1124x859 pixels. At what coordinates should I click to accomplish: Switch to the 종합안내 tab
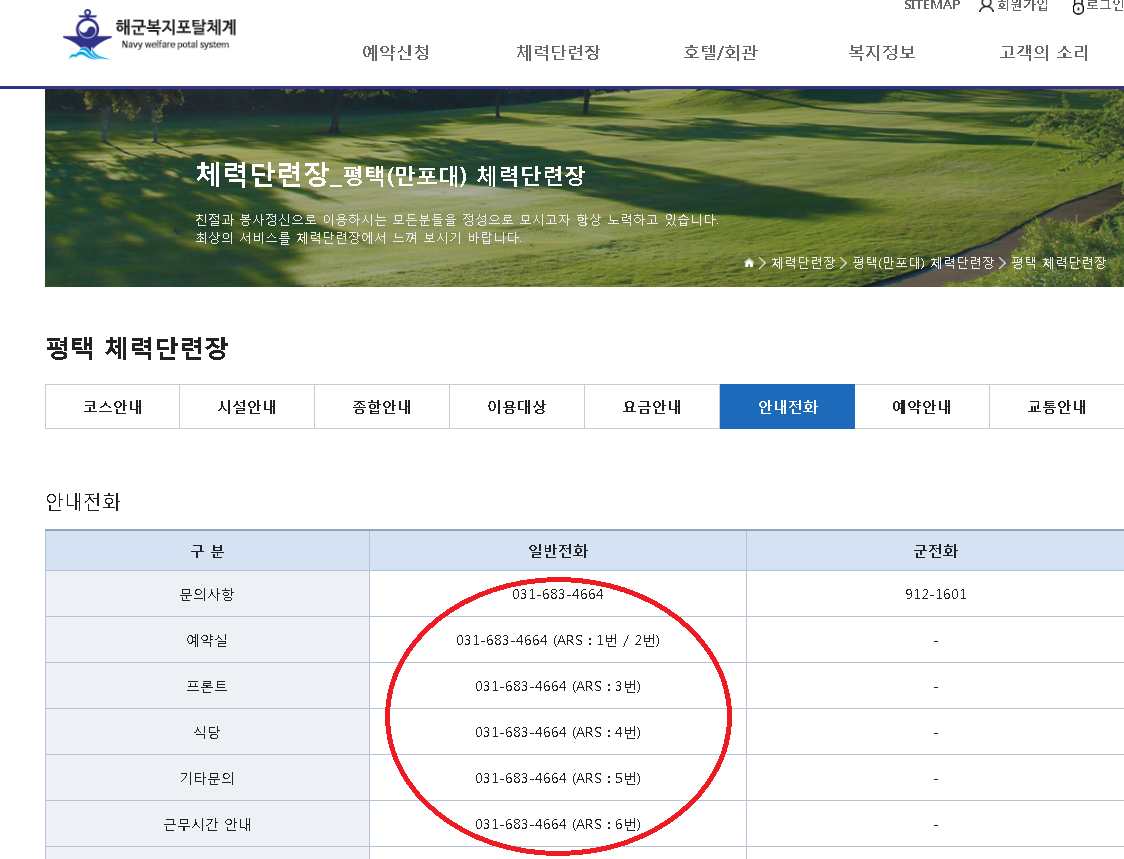(x=381, y=406)
